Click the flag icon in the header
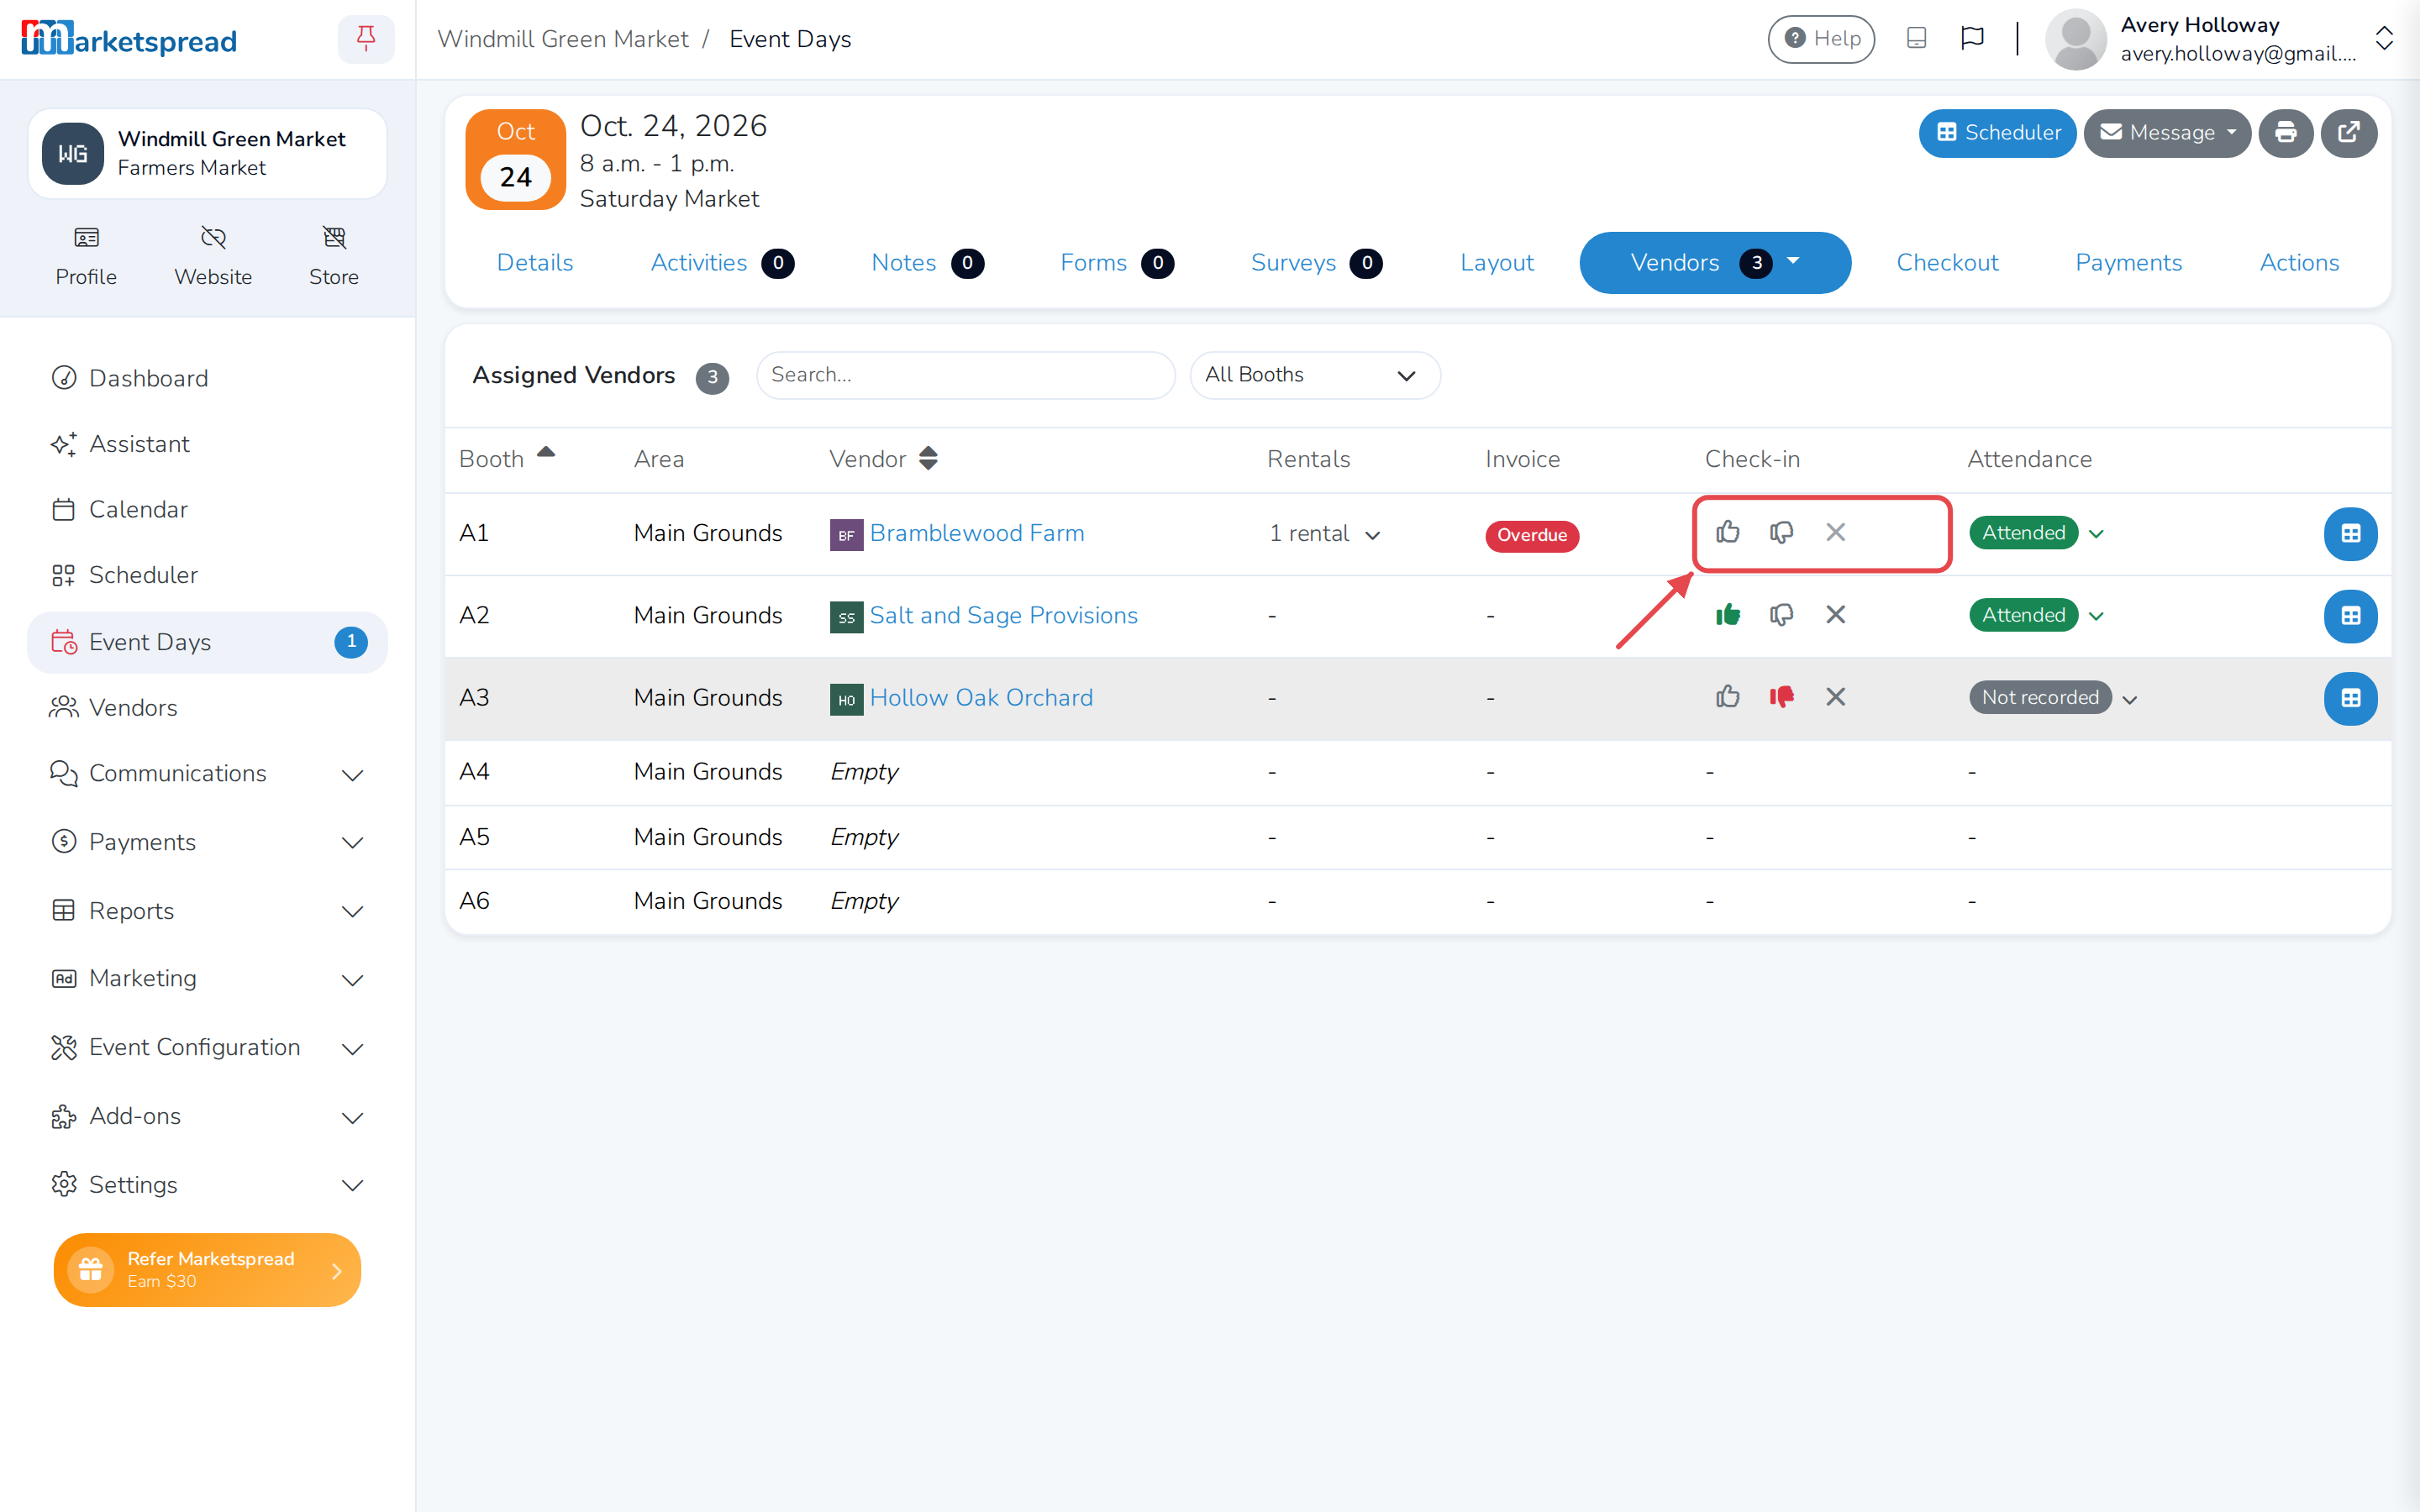Viewport: 2420px width, 1512px height. click(x=1972, y=39)
